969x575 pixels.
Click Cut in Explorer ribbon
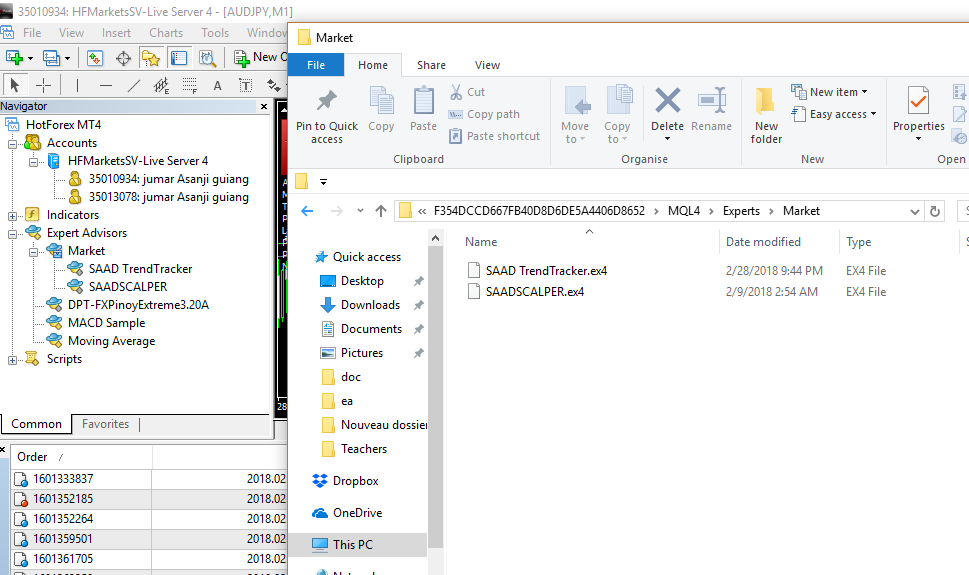pos(467,92)
